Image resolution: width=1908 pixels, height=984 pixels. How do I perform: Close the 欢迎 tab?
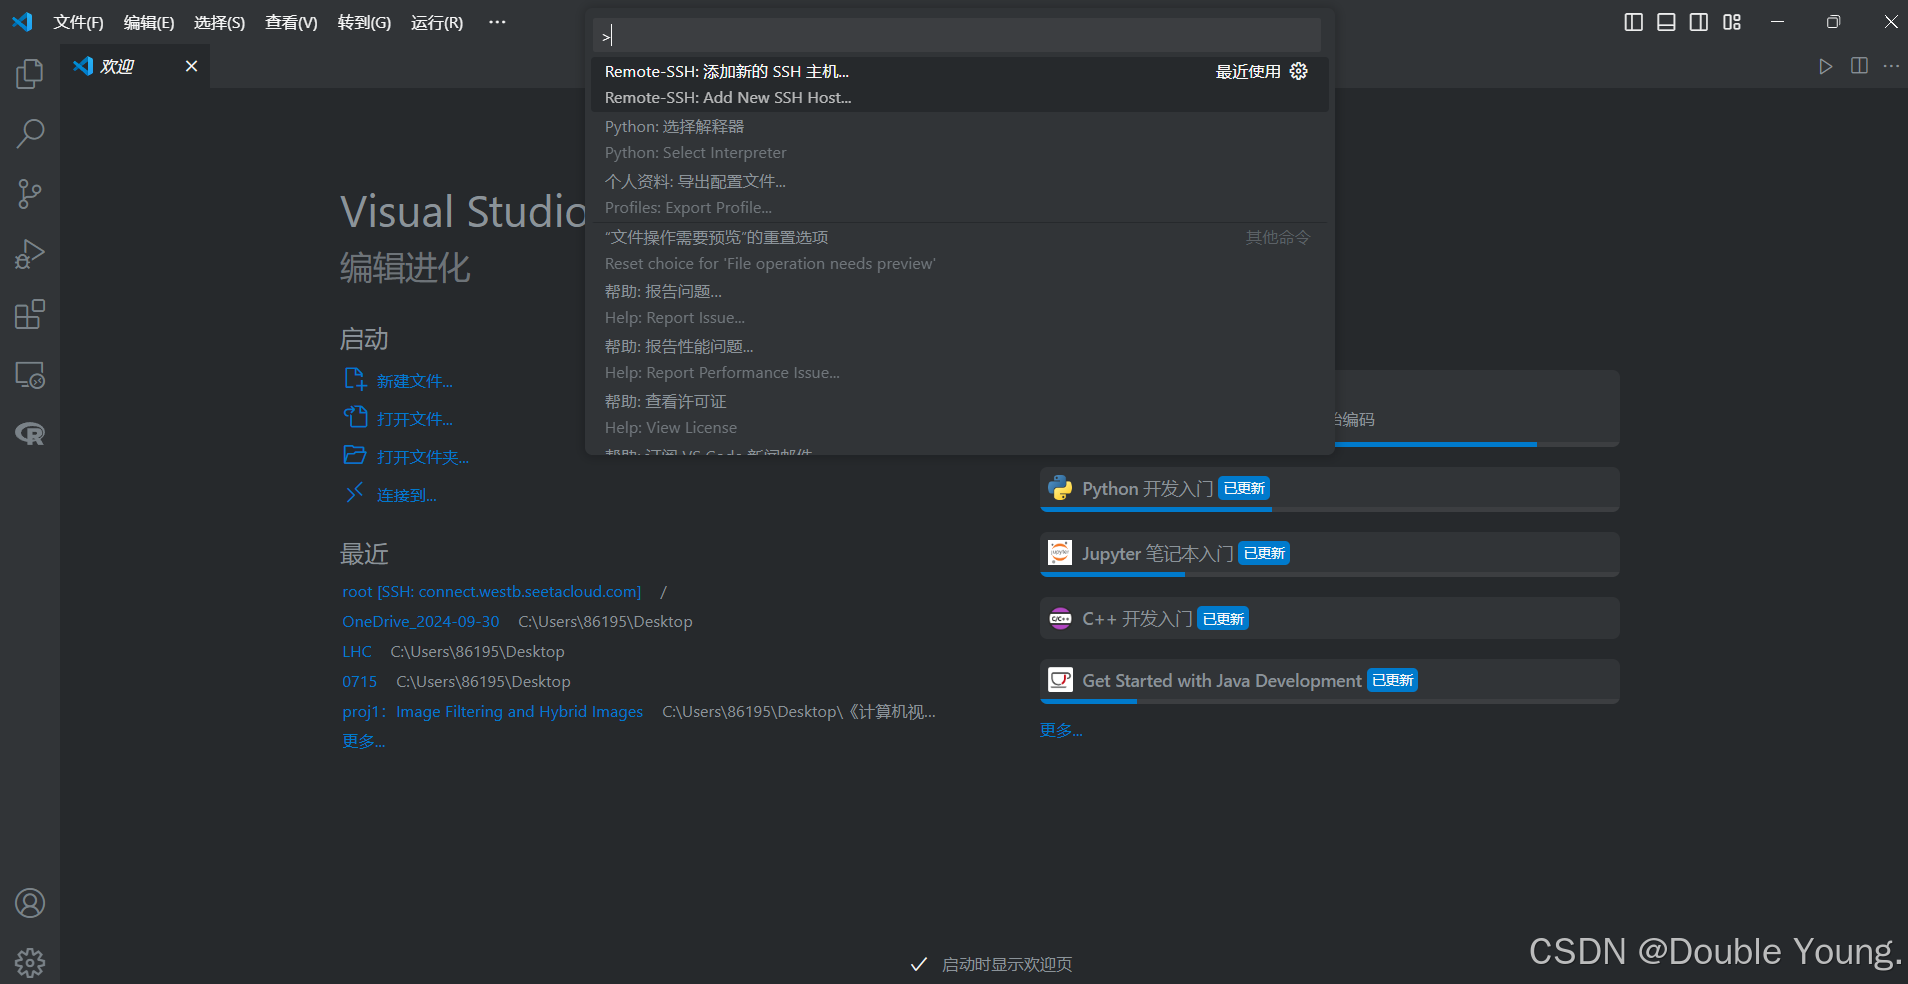click(191, 66)
